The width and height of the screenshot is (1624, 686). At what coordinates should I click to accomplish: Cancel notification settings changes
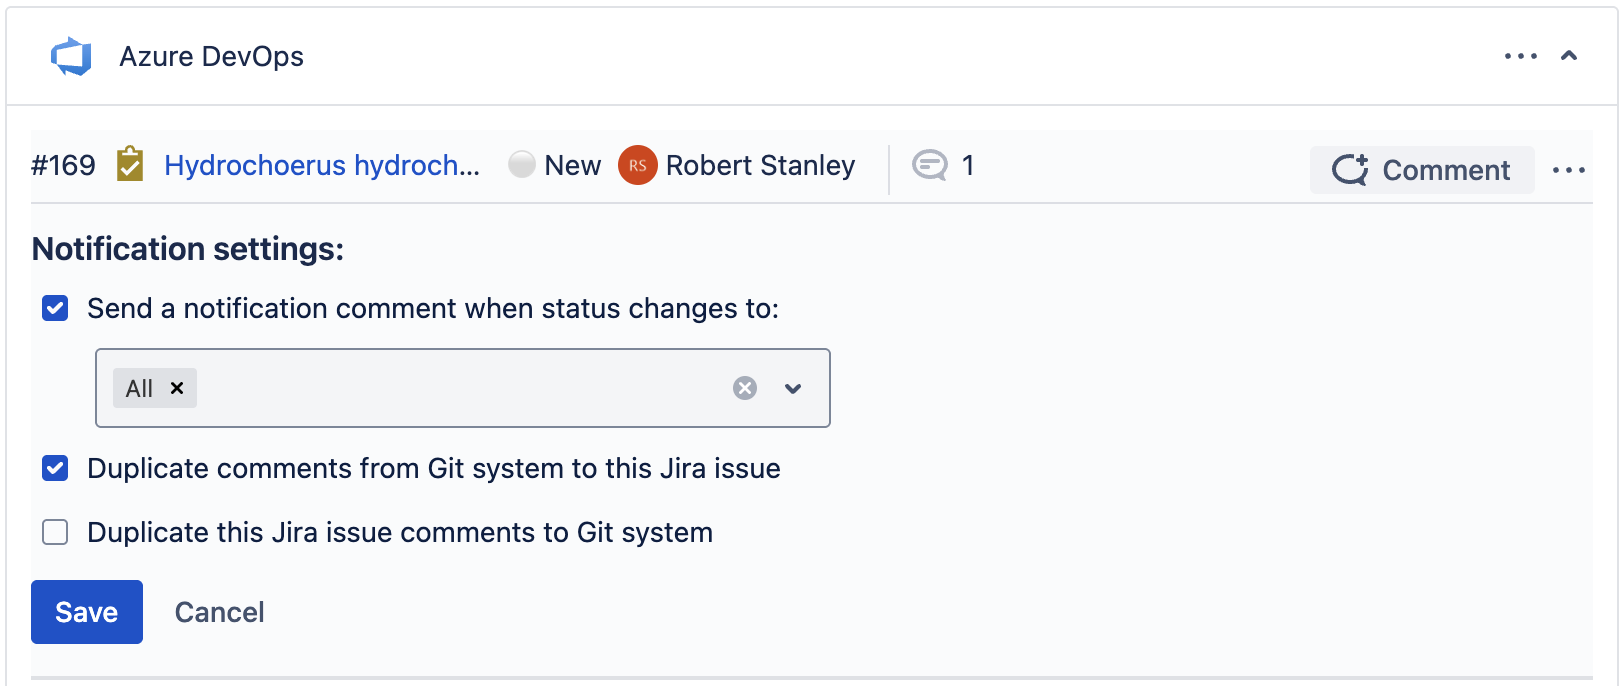(220, 612)
